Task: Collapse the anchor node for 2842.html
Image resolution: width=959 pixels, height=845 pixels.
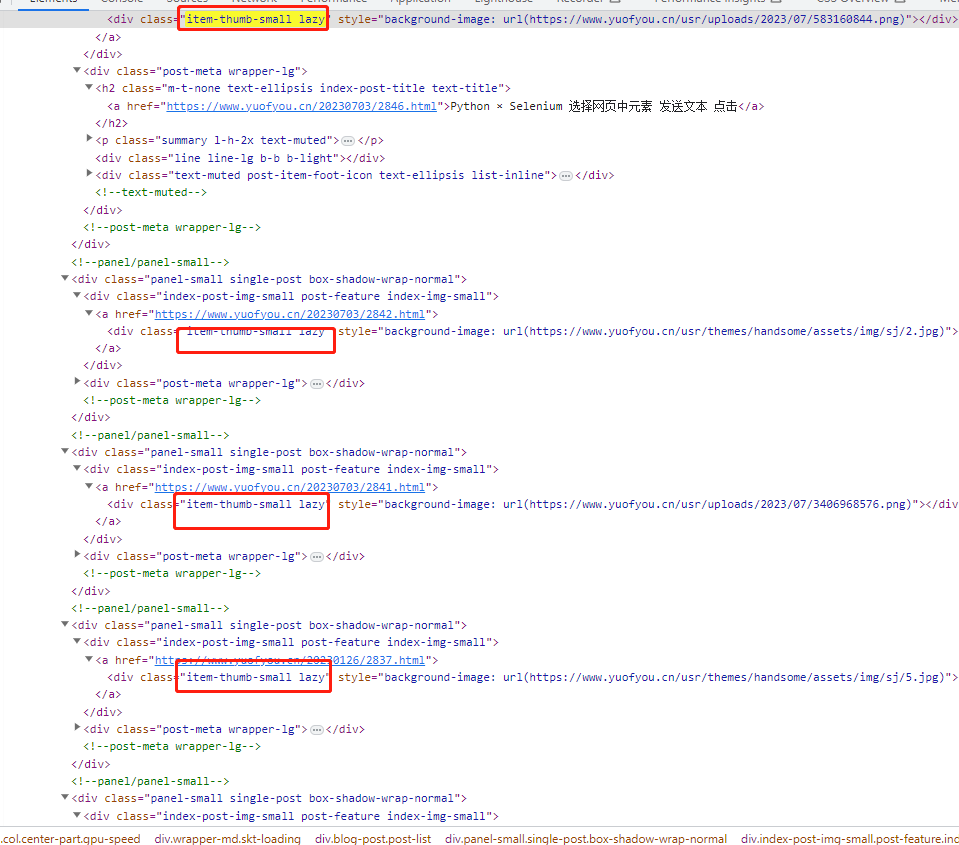Action: tap(89, 314)
